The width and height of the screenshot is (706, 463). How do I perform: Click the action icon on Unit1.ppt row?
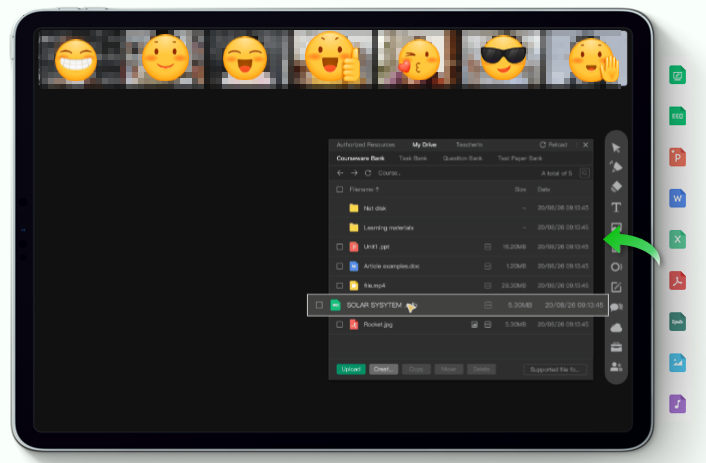coord(488,247)
